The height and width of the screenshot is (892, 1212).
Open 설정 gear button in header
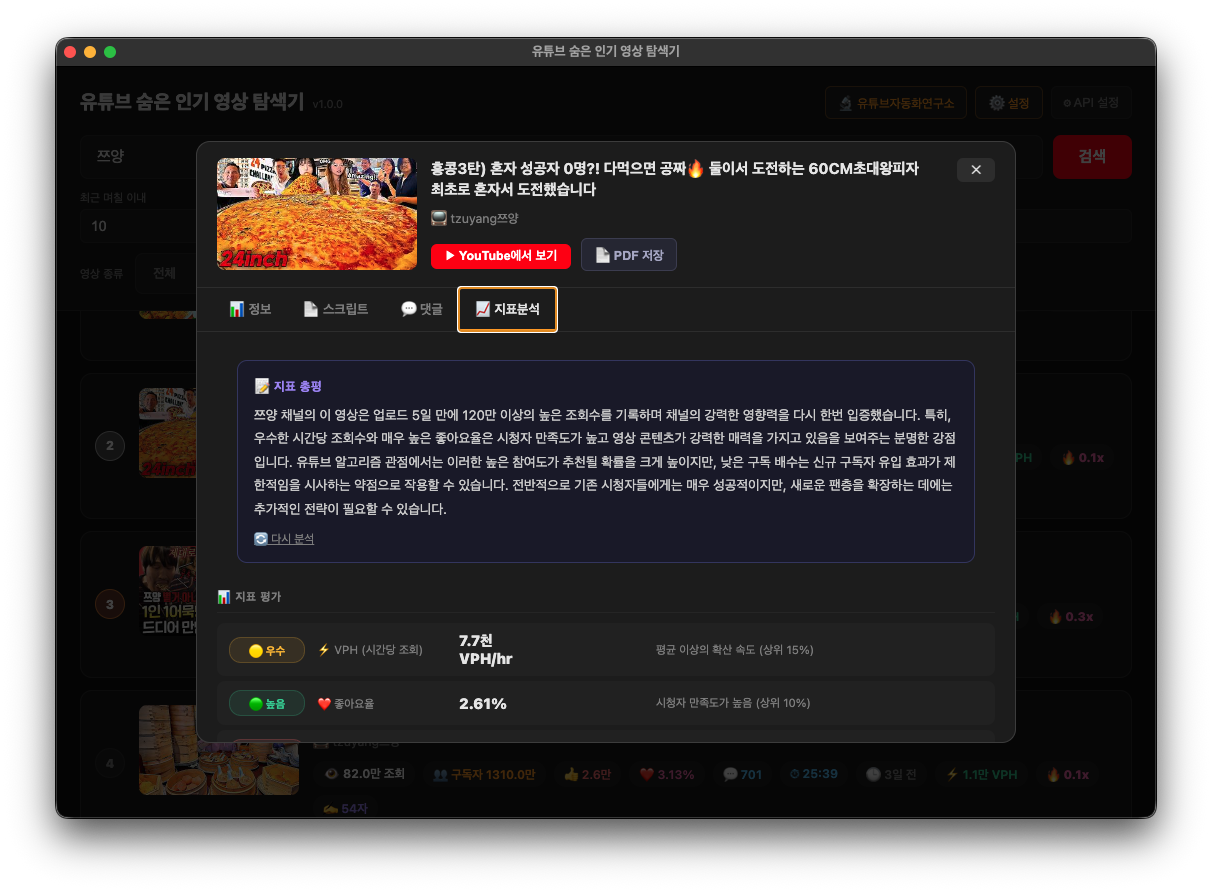[1009, 102]
